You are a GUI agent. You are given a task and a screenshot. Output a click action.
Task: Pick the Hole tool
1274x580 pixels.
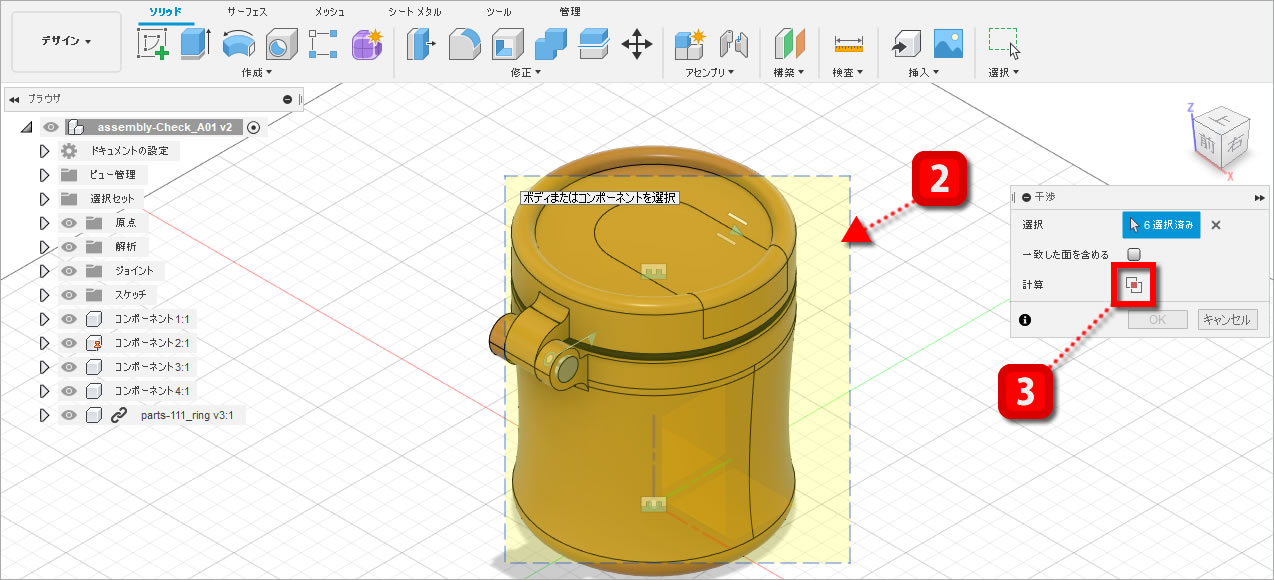click(x=281, y=44)
